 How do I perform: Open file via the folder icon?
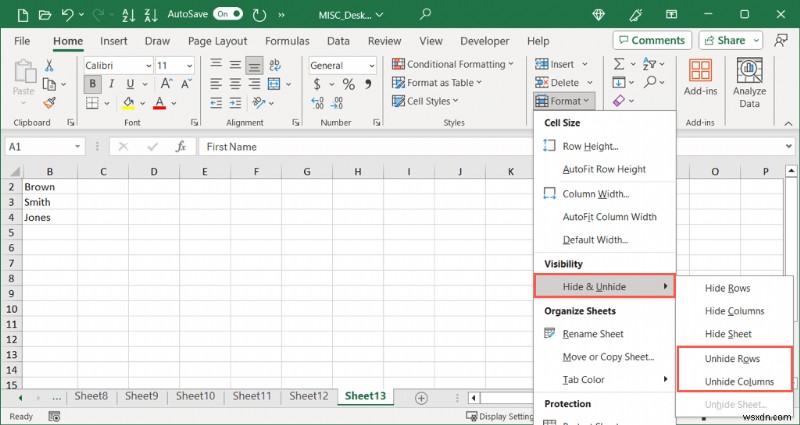[x=44, y=15]
